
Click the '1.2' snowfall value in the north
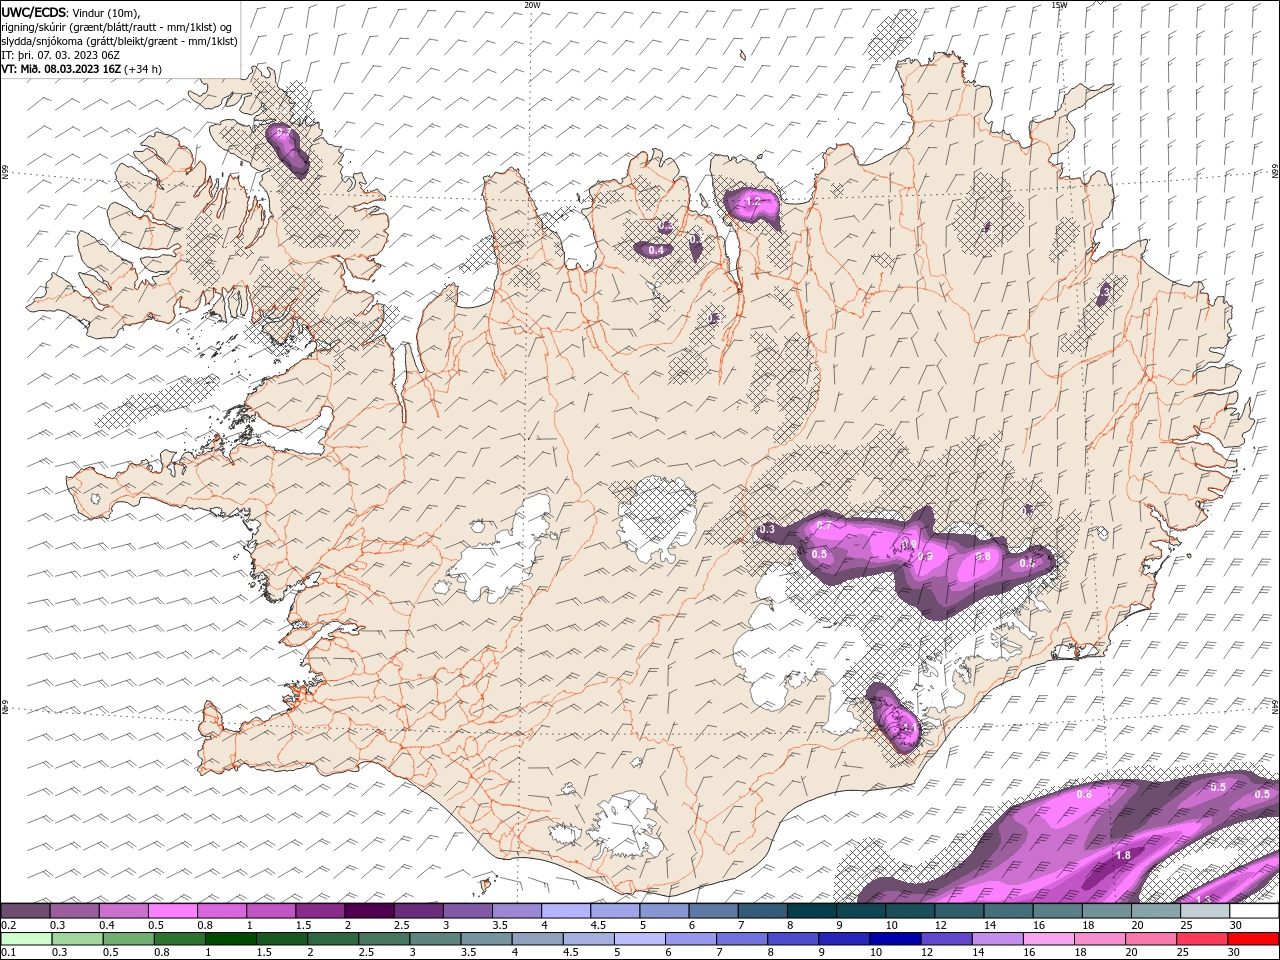click(x=754, y=202)
